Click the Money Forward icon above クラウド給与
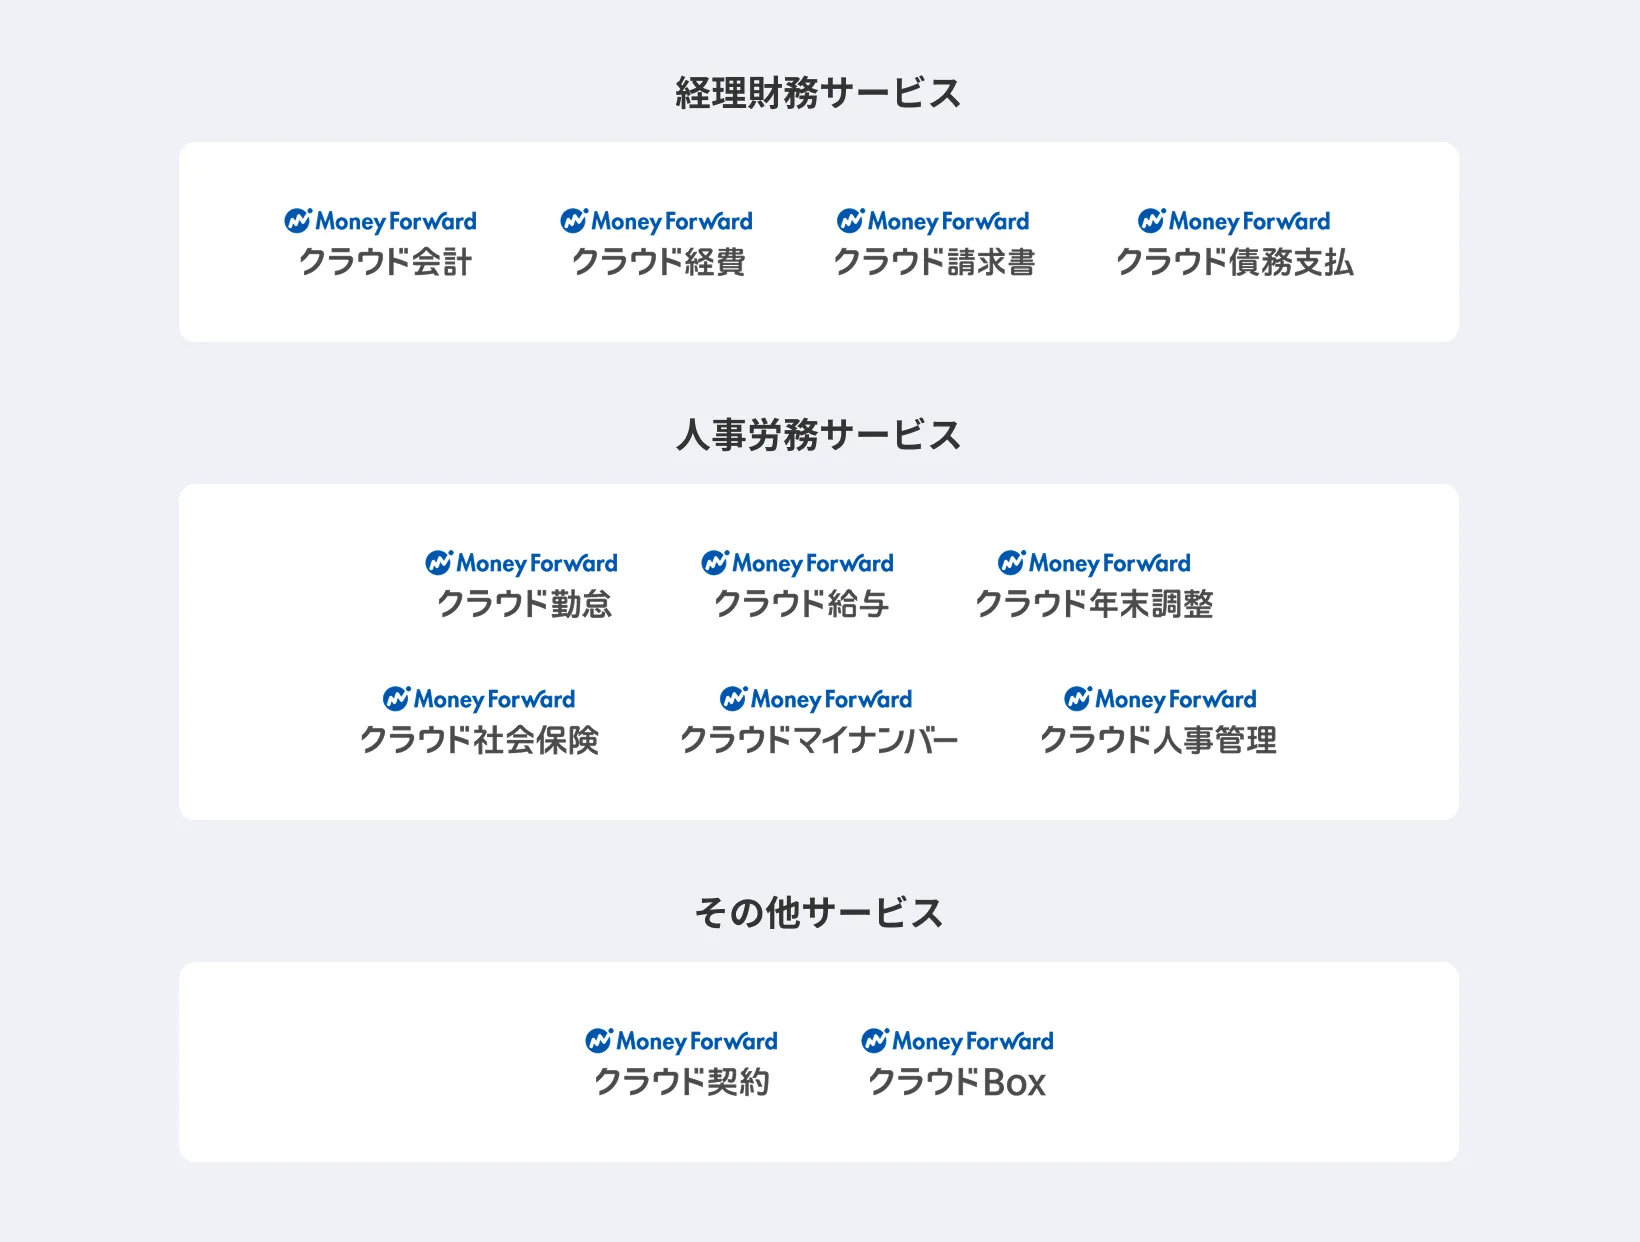This screenshot has height=1242, width=1640. point(715,563)
